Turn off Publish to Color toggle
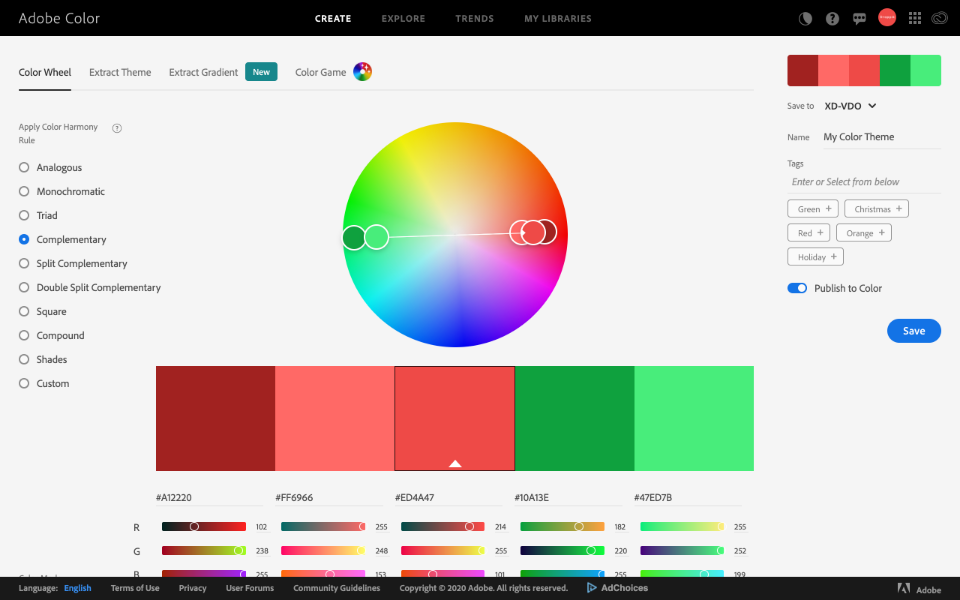960x600 pixels. tap(797, 288)
